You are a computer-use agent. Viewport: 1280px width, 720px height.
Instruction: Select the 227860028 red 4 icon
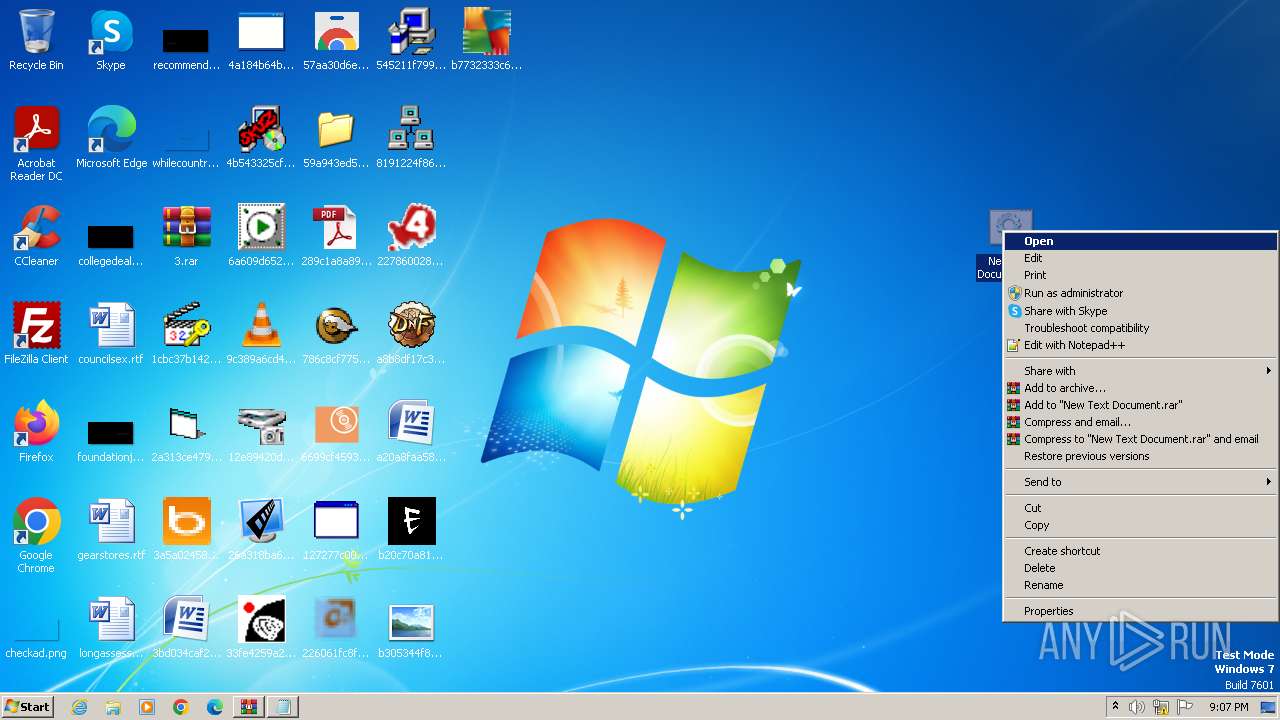click(x=411, y=236)
